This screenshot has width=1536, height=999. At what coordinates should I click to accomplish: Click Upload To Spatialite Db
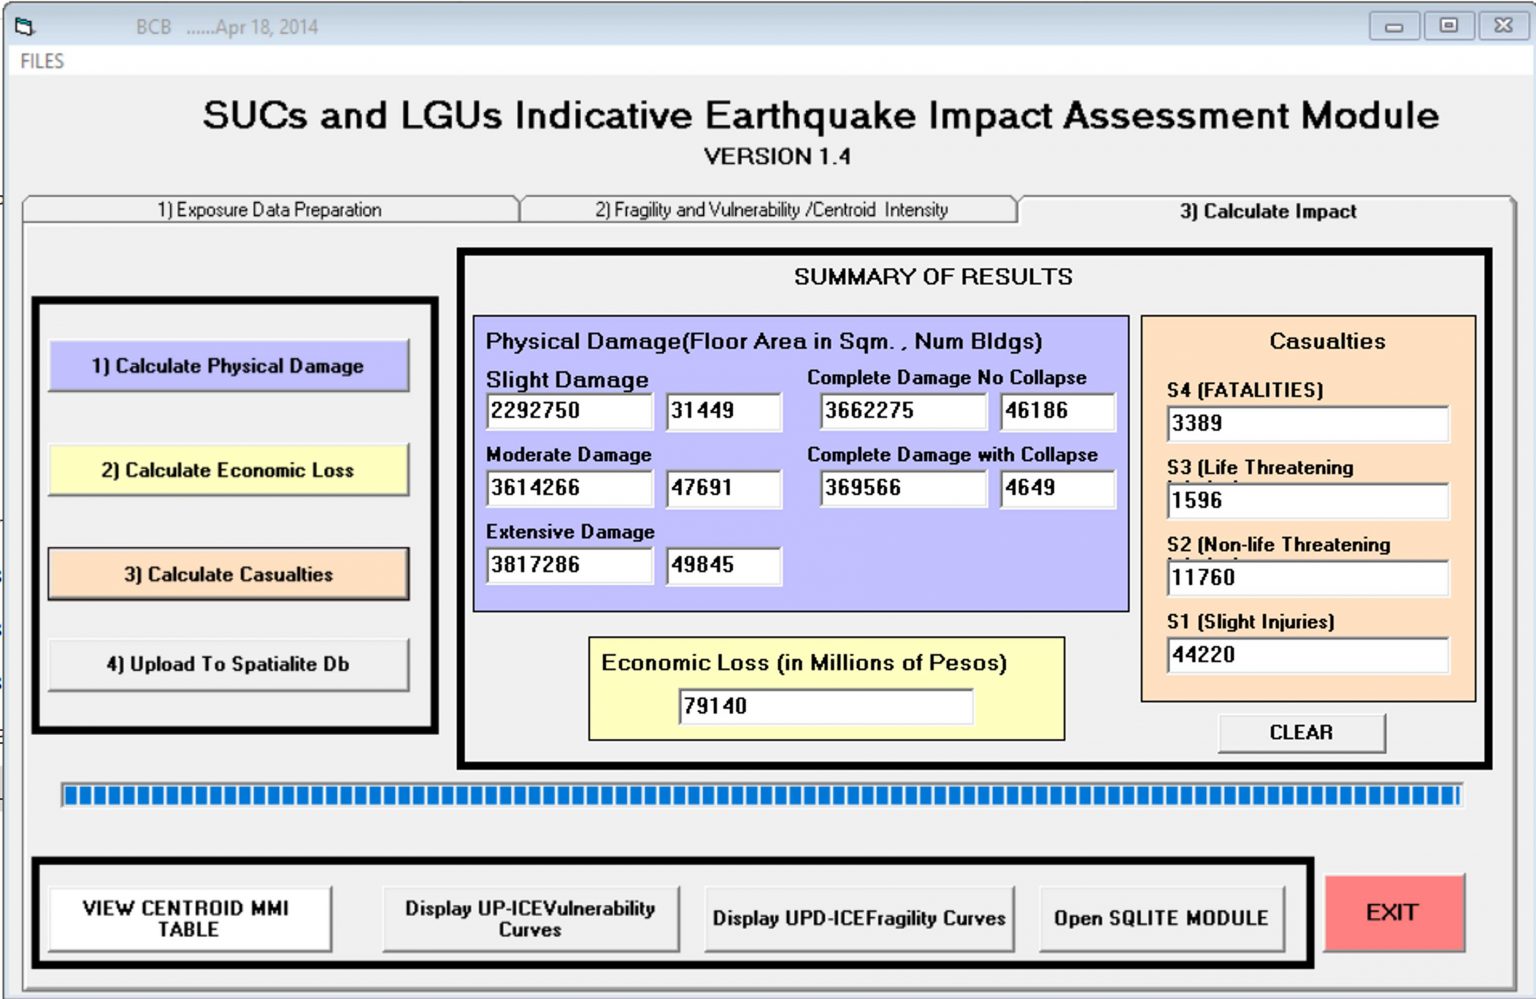point(229,663)
